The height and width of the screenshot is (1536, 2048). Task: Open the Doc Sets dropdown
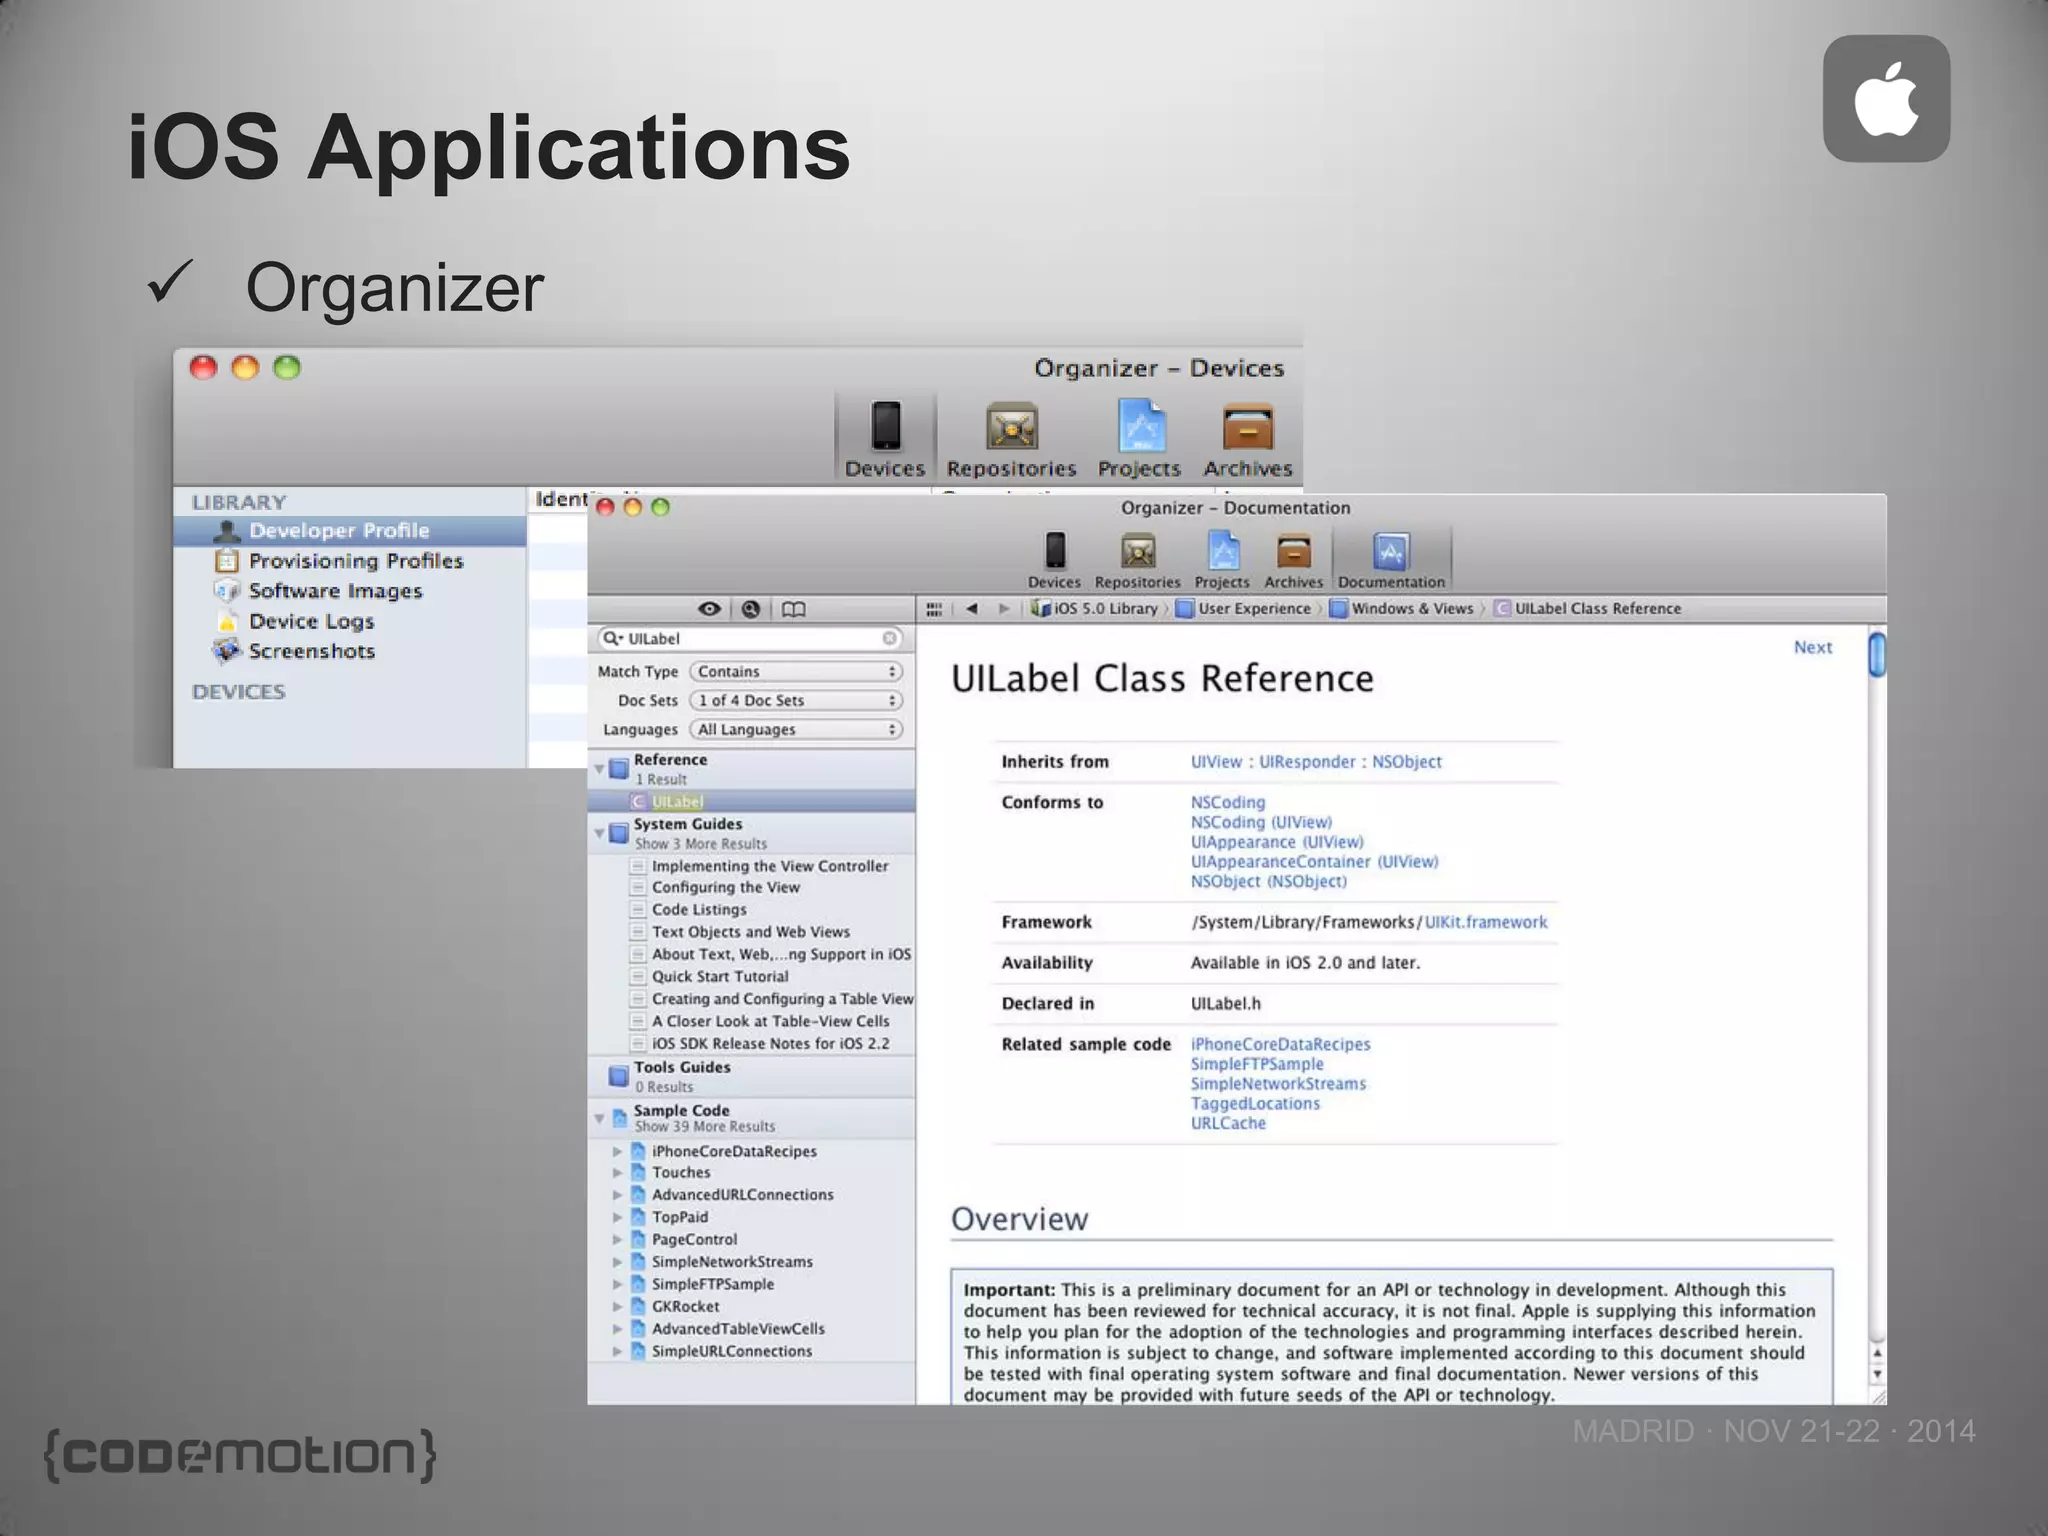click(x=796, y=700)
